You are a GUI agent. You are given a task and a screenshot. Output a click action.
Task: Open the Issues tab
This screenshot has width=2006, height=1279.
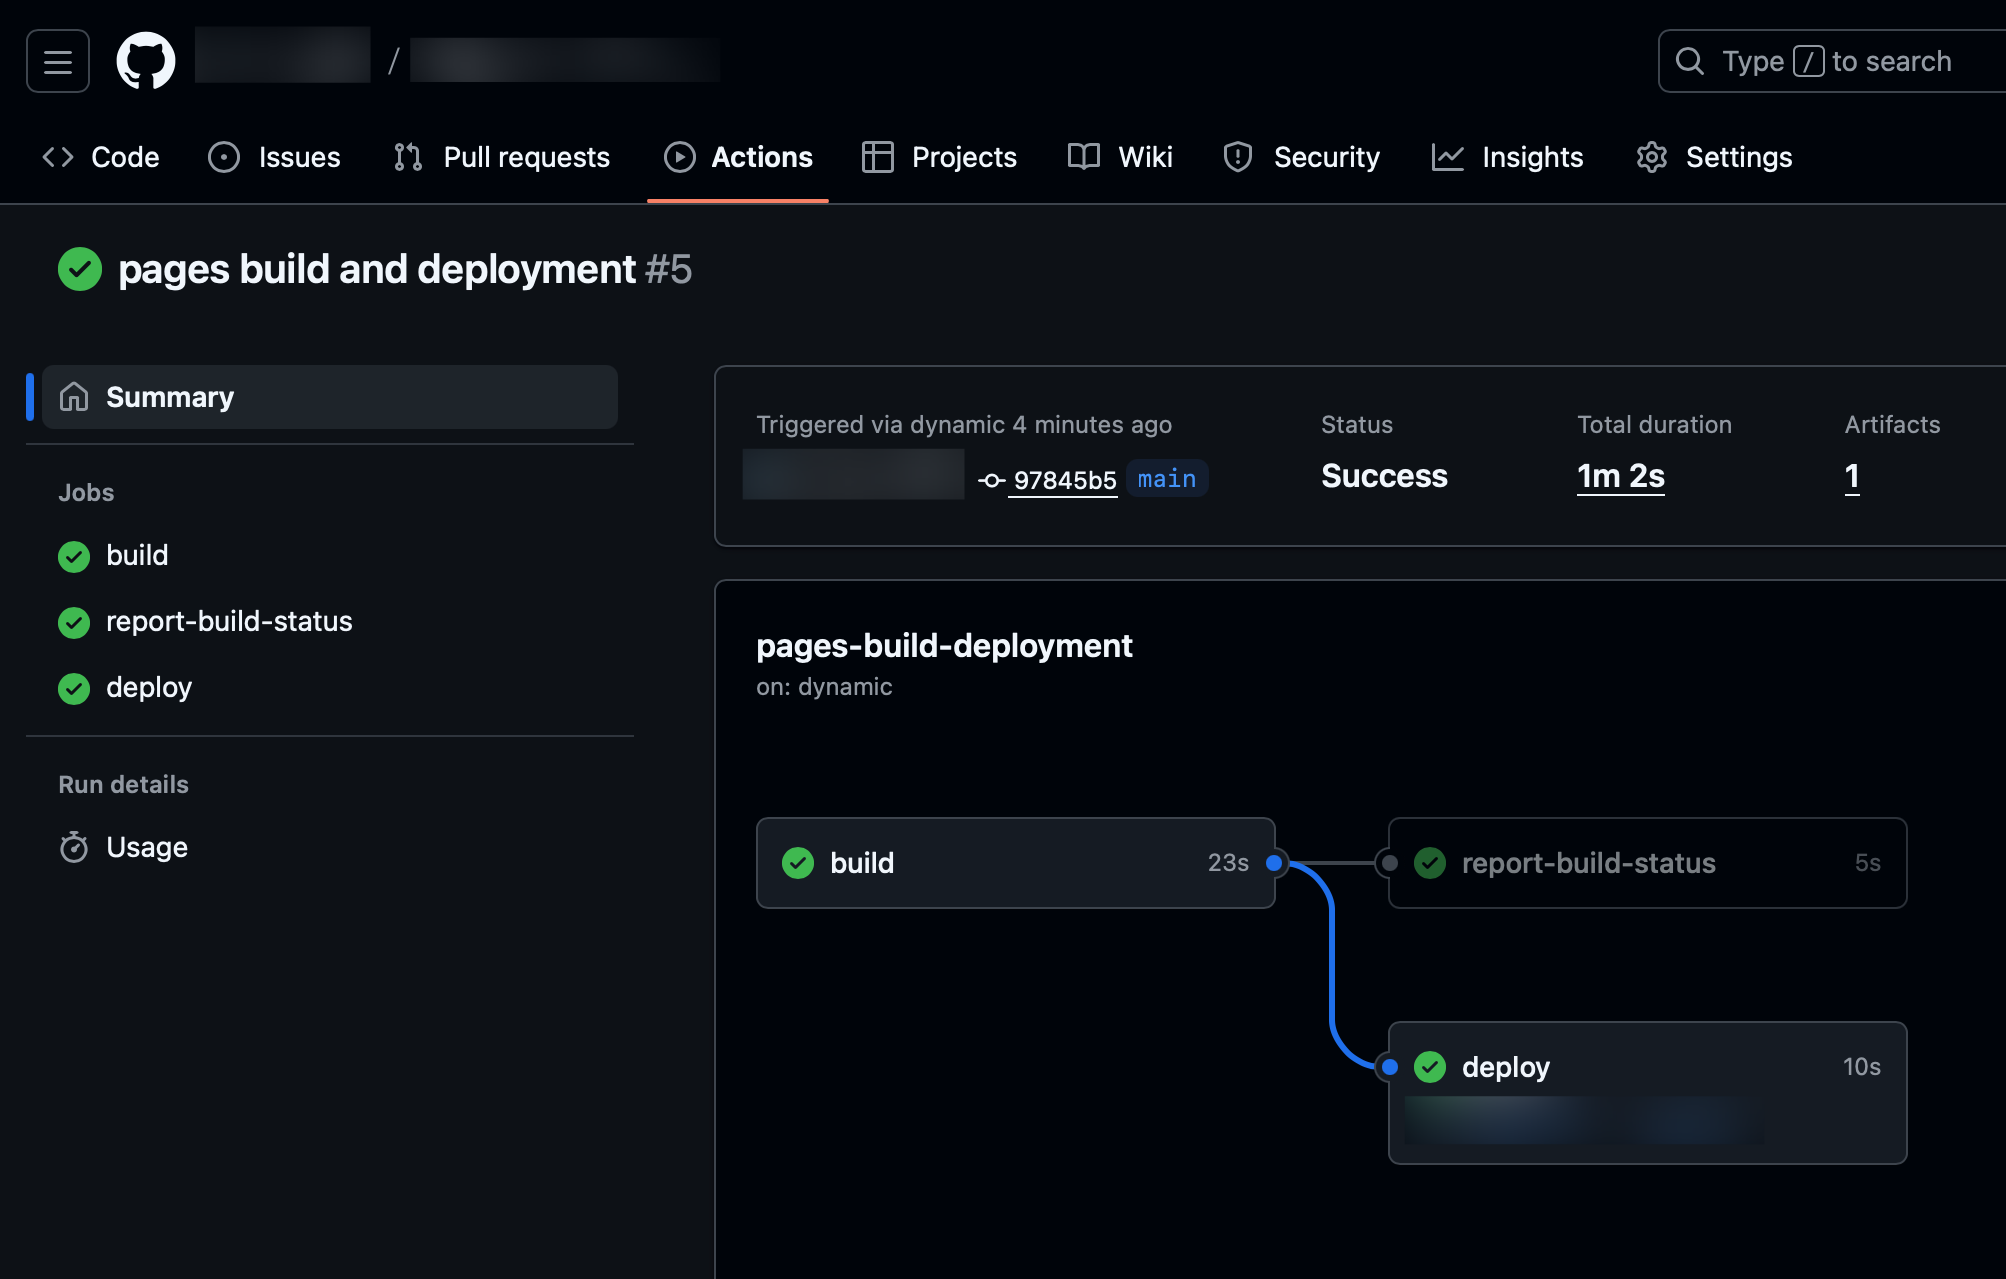[x=274, y=157]
